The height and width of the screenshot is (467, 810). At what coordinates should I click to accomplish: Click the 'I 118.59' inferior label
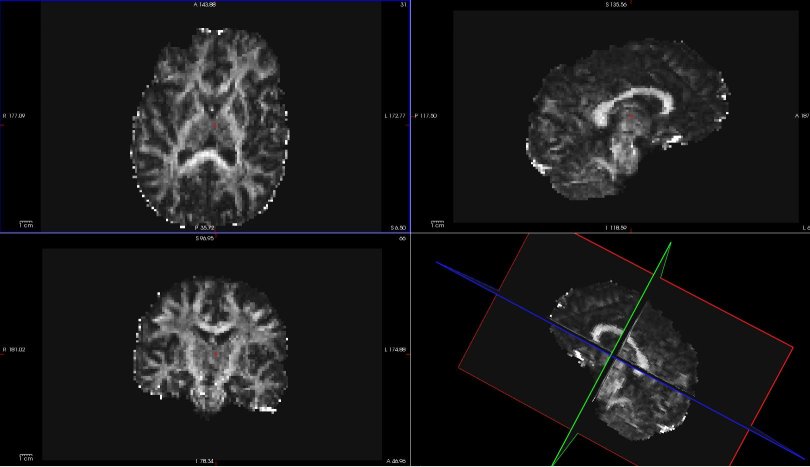(616, 227)
